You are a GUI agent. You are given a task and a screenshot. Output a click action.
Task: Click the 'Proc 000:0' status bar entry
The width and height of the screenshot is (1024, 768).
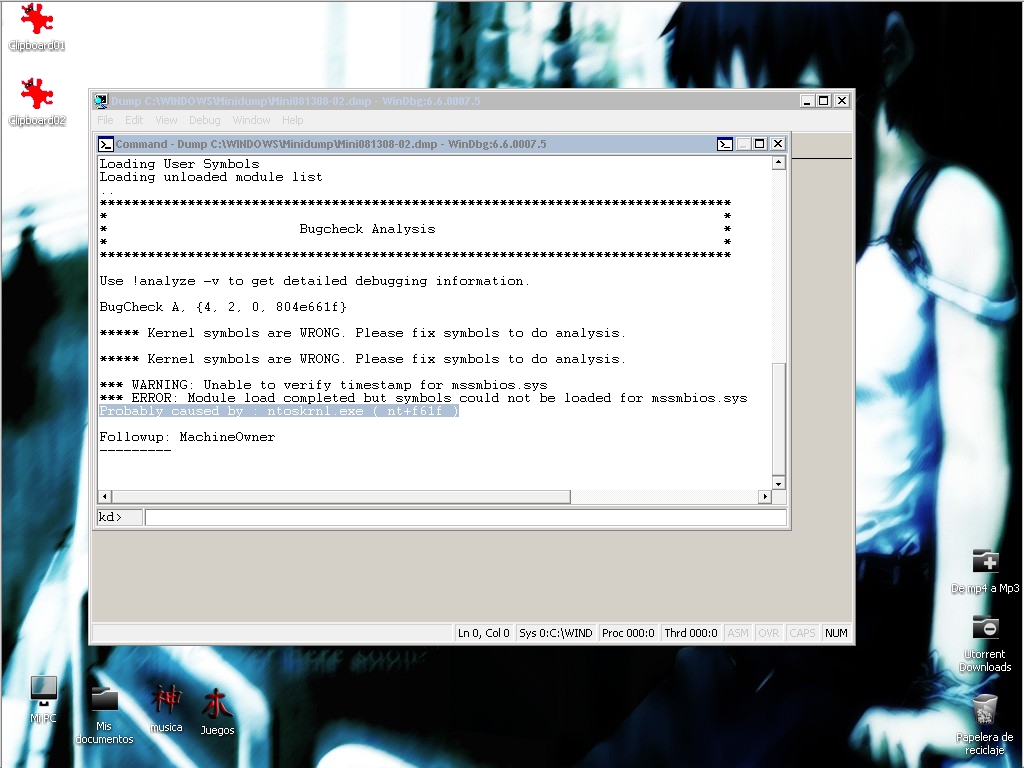click(628, 633)
